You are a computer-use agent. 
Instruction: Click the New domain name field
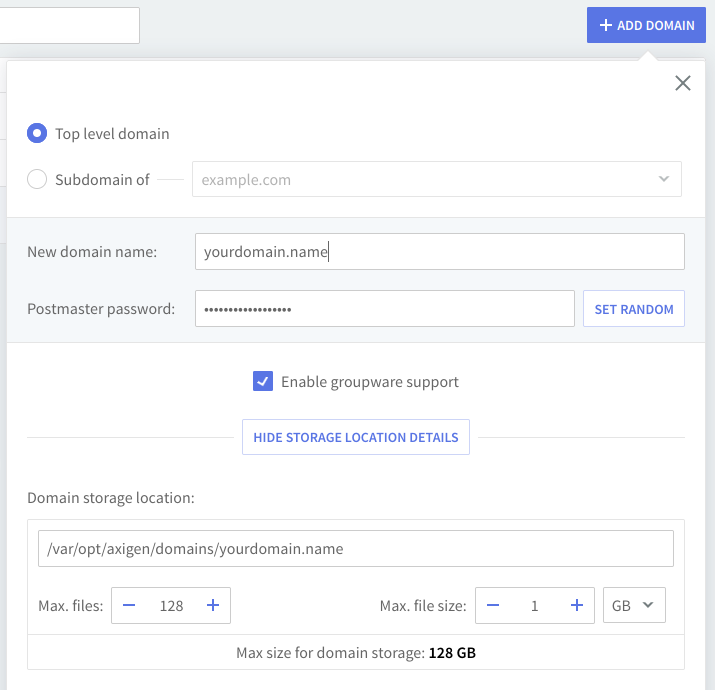pos(439,252)
